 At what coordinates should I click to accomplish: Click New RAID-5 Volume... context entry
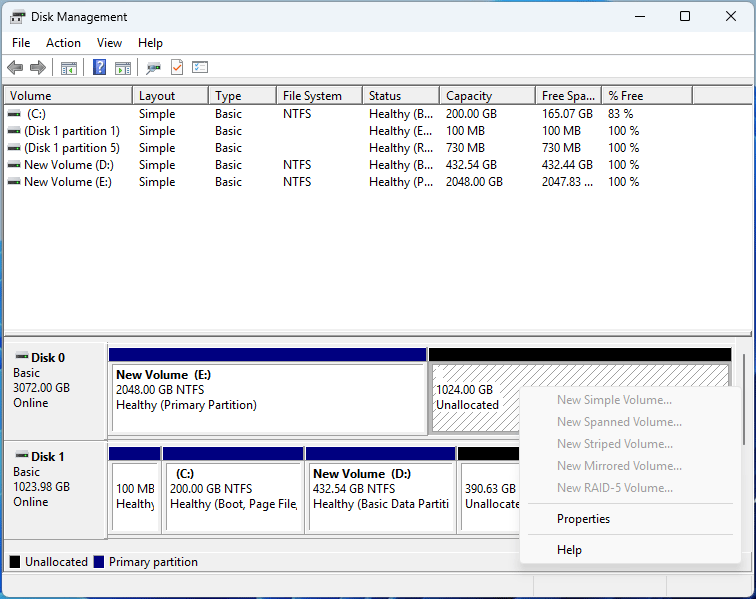click(630, 488)
